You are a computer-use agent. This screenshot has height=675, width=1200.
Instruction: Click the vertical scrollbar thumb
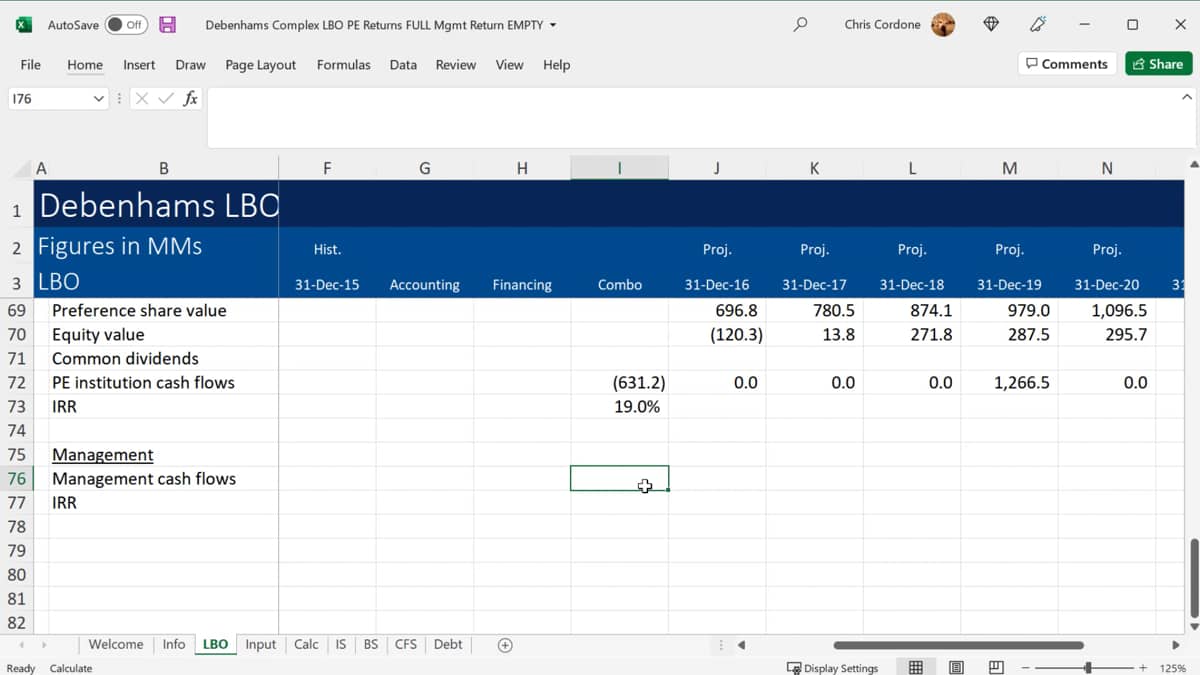tap(1192, 578)
